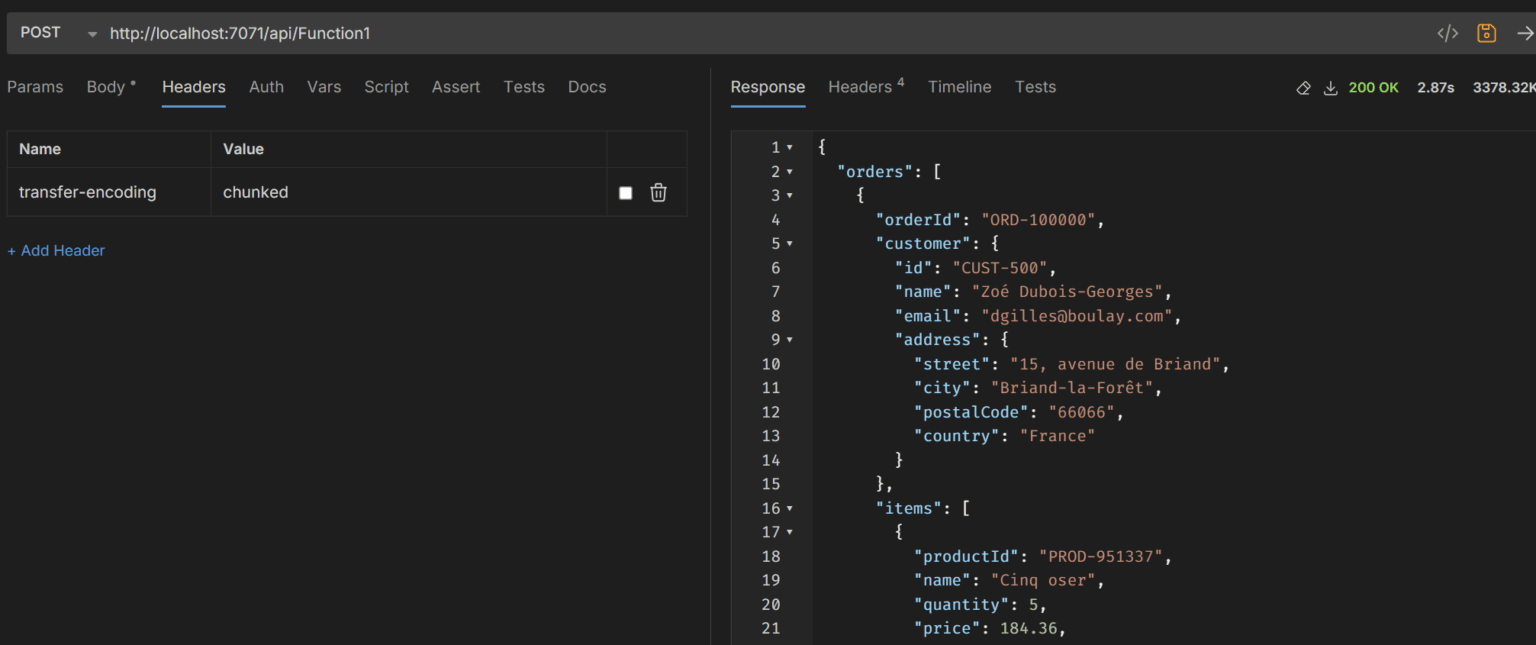Click the 200 OK status indicator
Screen dimensions: 1536x645
[1373, 88]
